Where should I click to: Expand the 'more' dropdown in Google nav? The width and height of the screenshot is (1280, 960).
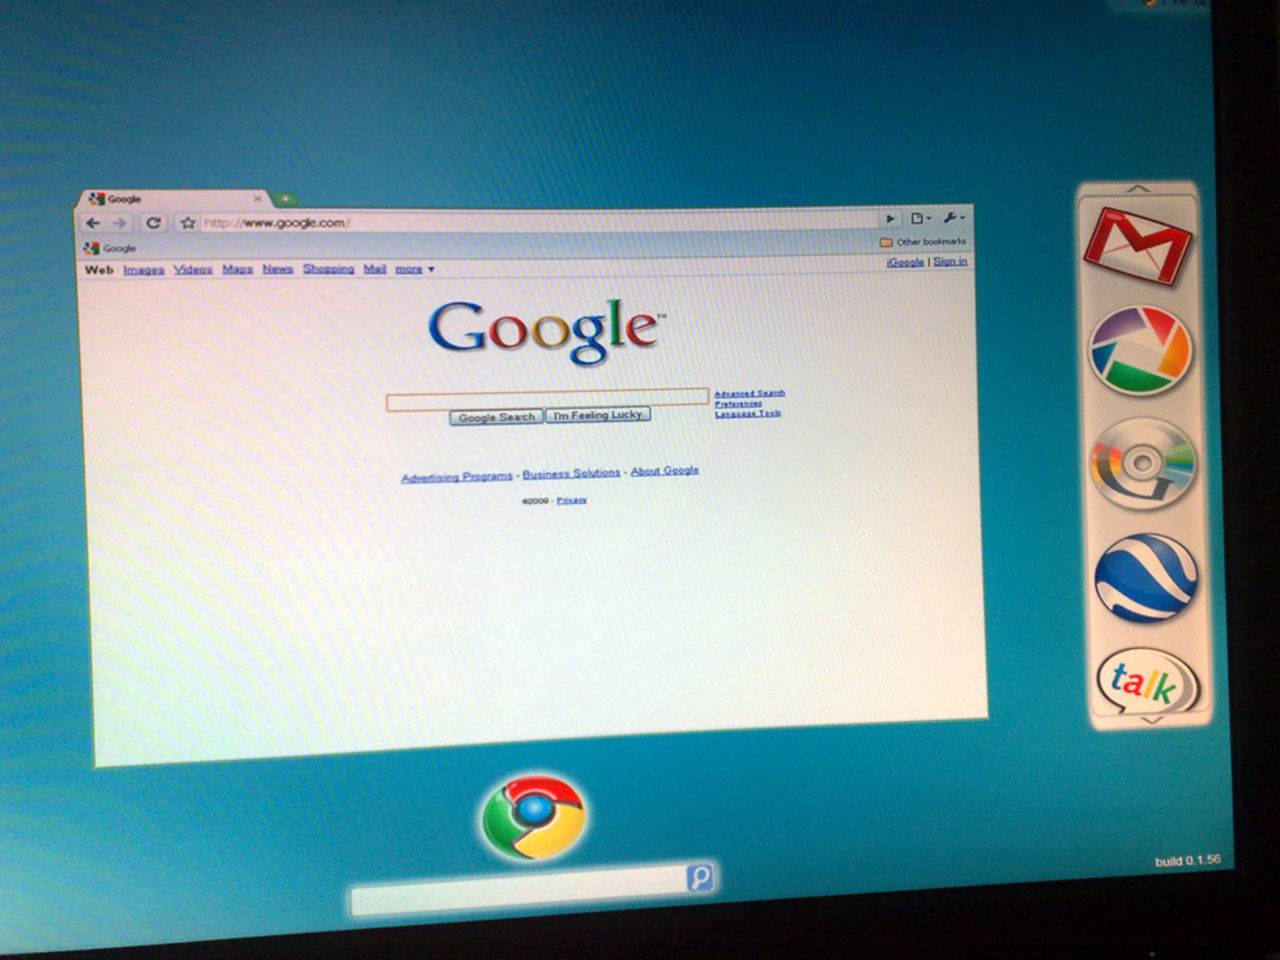[414, 269]
